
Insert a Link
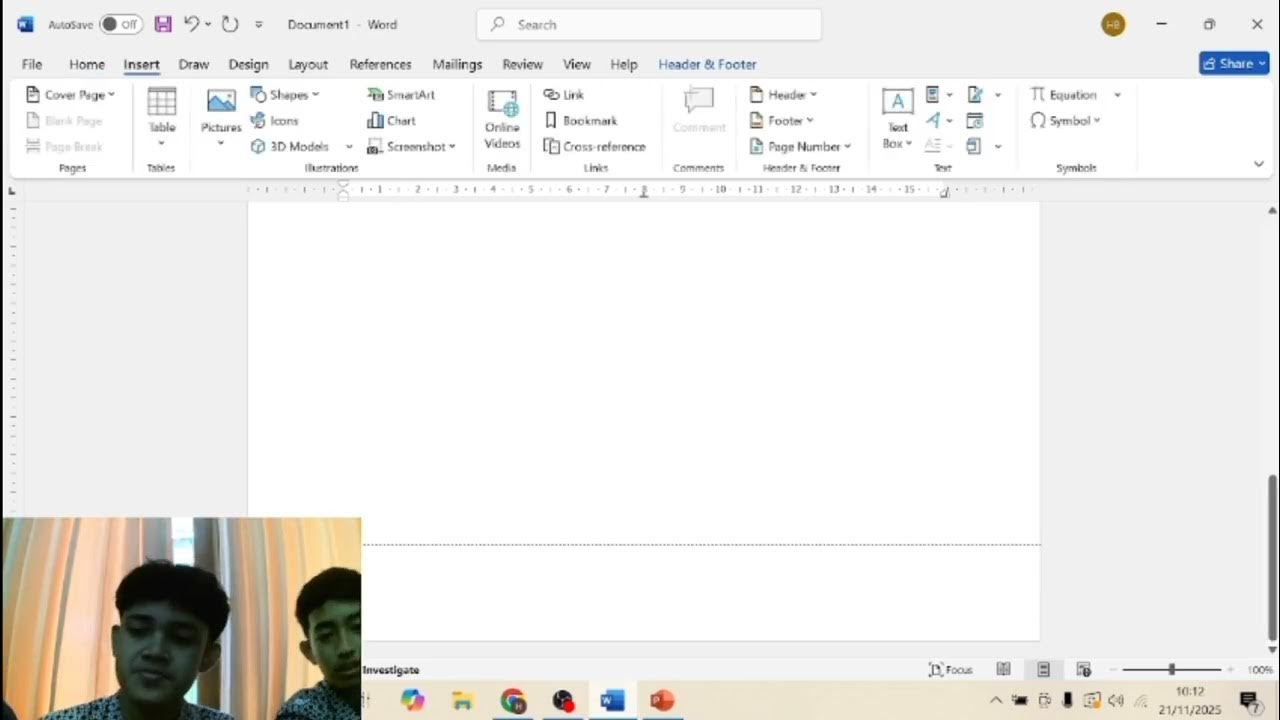coord(564,94)
